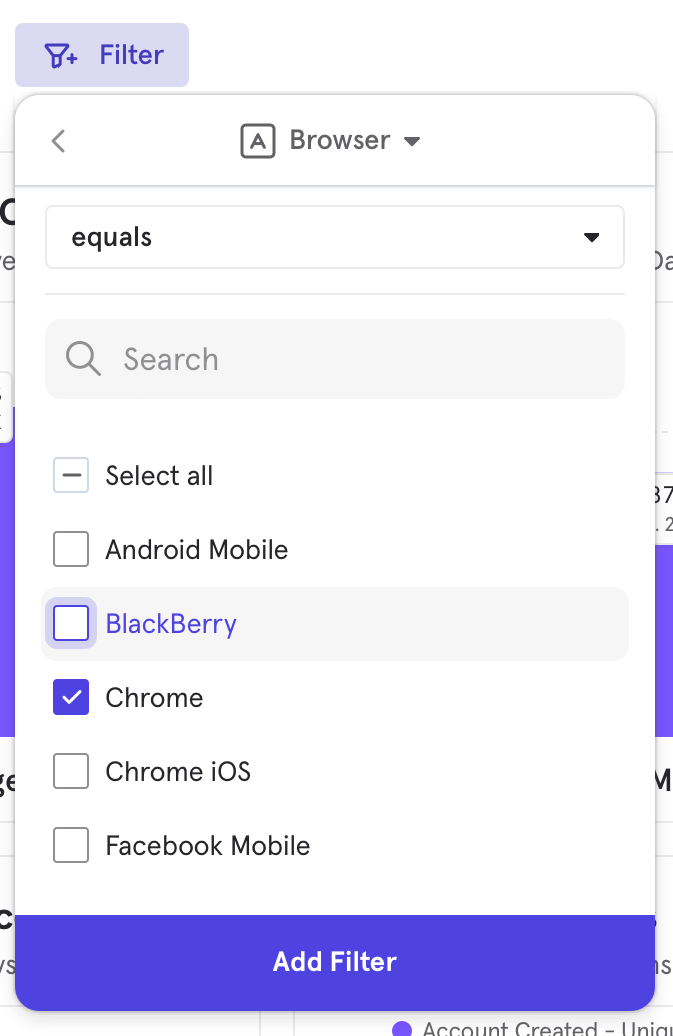Enable the Android Mobile checkbox
Viewport: 673px width, 1036px height.
coord(71,549)
